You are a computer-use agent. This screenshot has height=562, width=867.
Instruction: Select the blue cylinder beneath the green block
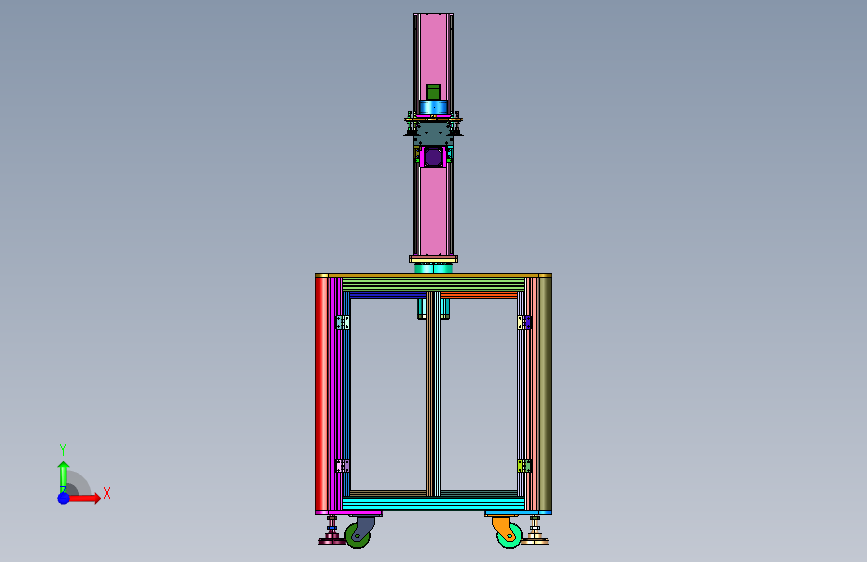click(434, 107)
